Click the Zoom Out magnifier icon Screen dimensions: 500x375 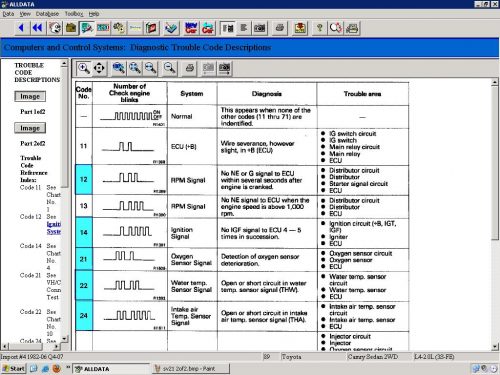(x=170, y=68)
